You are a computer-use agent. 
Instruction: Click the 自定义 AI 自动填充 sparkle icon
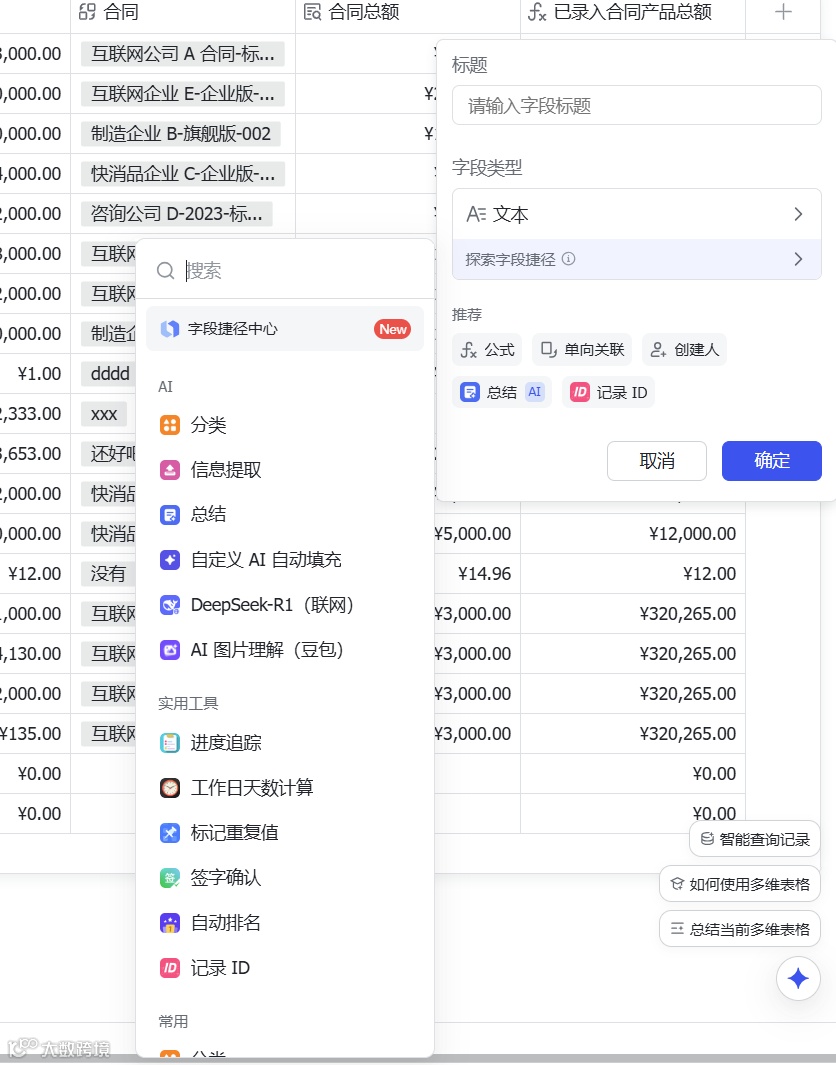click(170, 560)
